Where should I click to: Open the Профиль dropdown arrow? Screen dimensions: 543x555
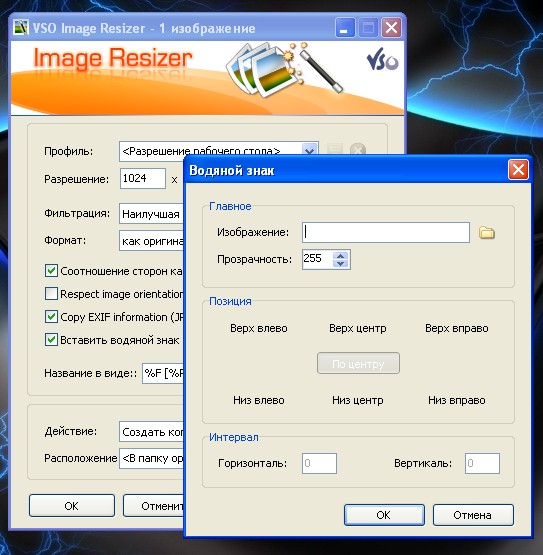309,149
